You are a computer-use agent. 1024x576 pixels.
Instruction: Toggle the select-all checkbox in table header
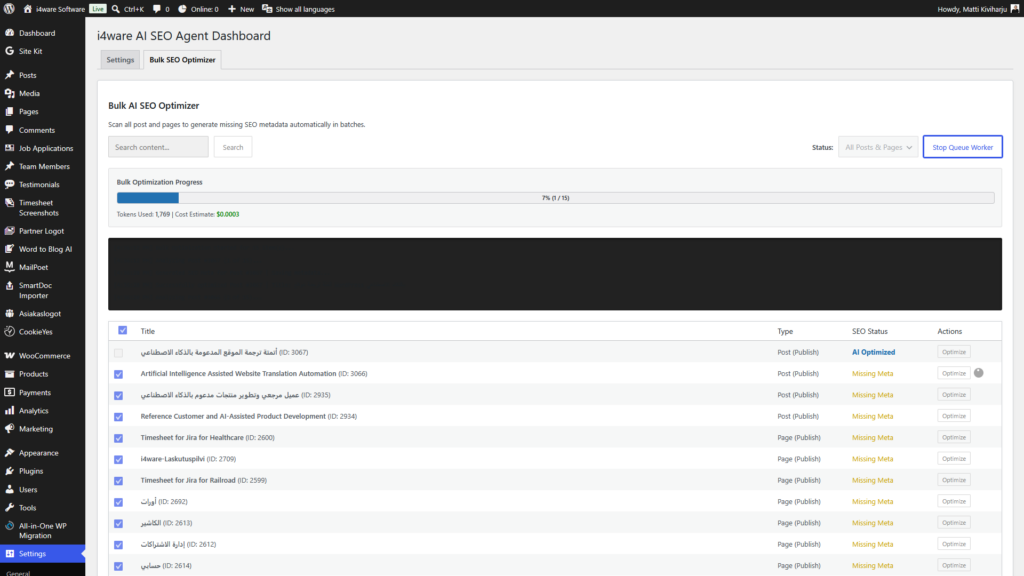pyautogui.click(x=123, y=330)
